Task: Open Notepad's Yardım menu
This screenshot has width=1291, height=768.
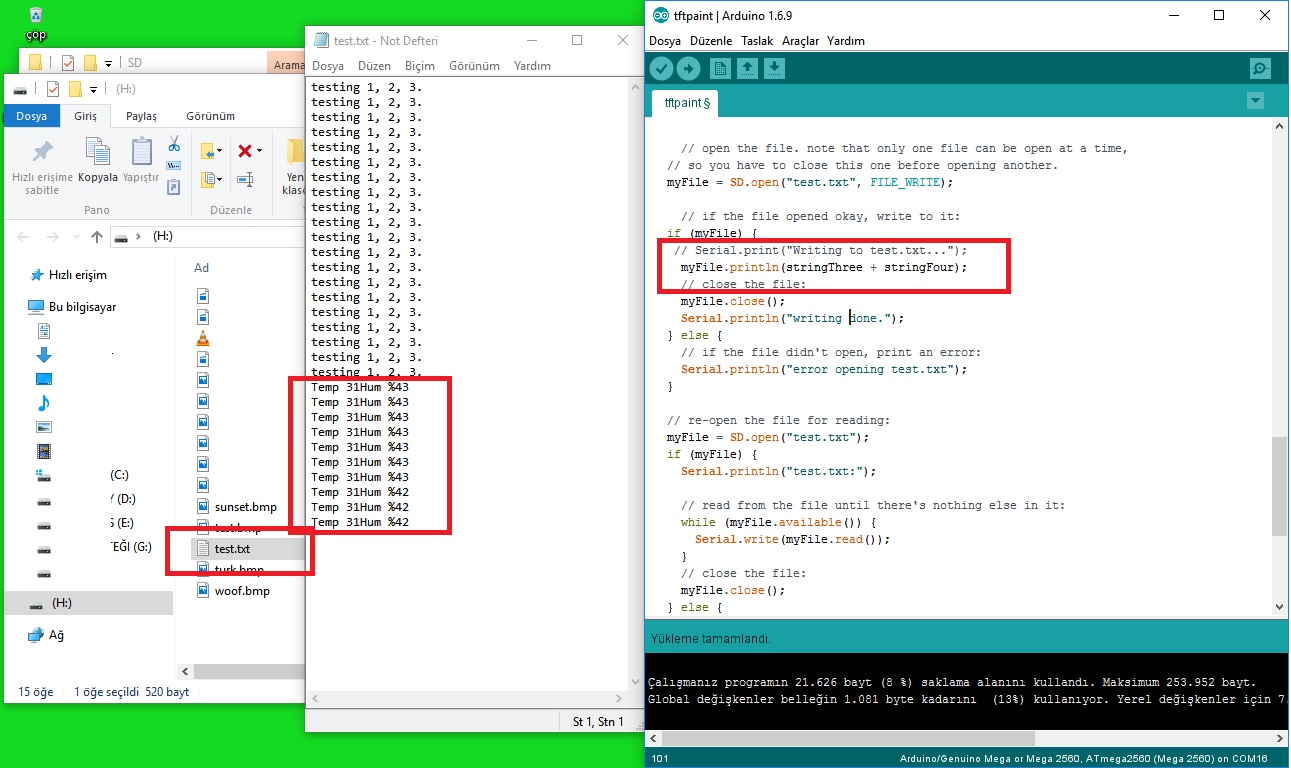Action: point(532,66)
